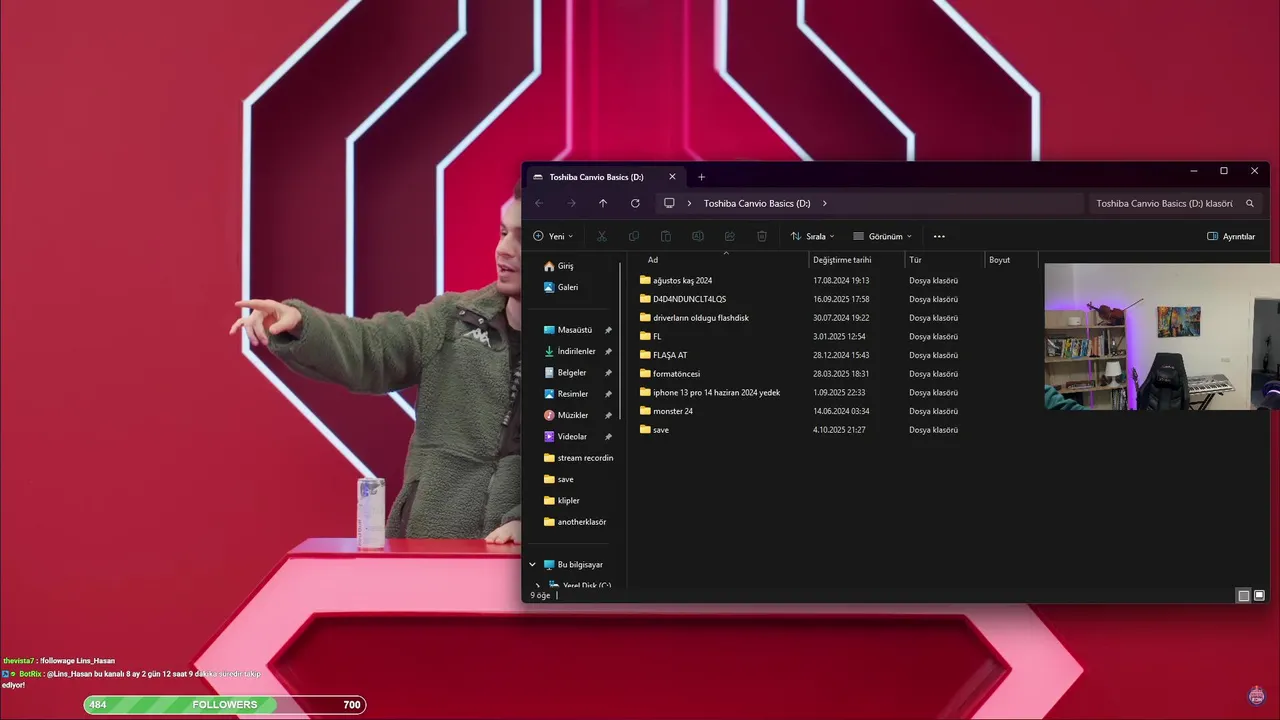Switch to details list view in status bar
Image resolution: width=1280 pixels, height=720 pixels.
coord(1244,595)
